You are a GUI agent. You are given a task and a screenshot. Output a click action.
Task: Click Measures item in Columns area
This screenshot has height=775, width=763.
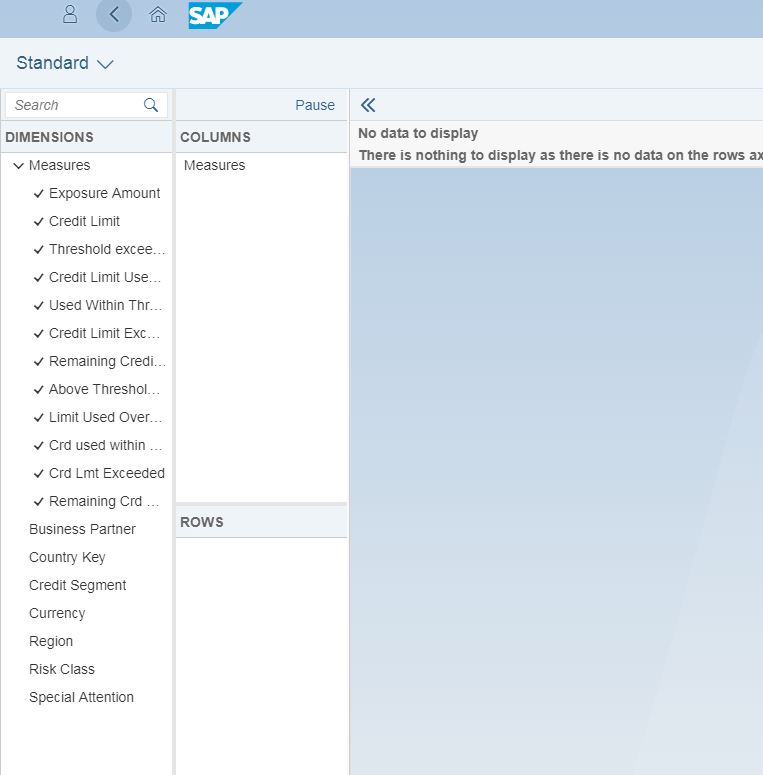214,165
